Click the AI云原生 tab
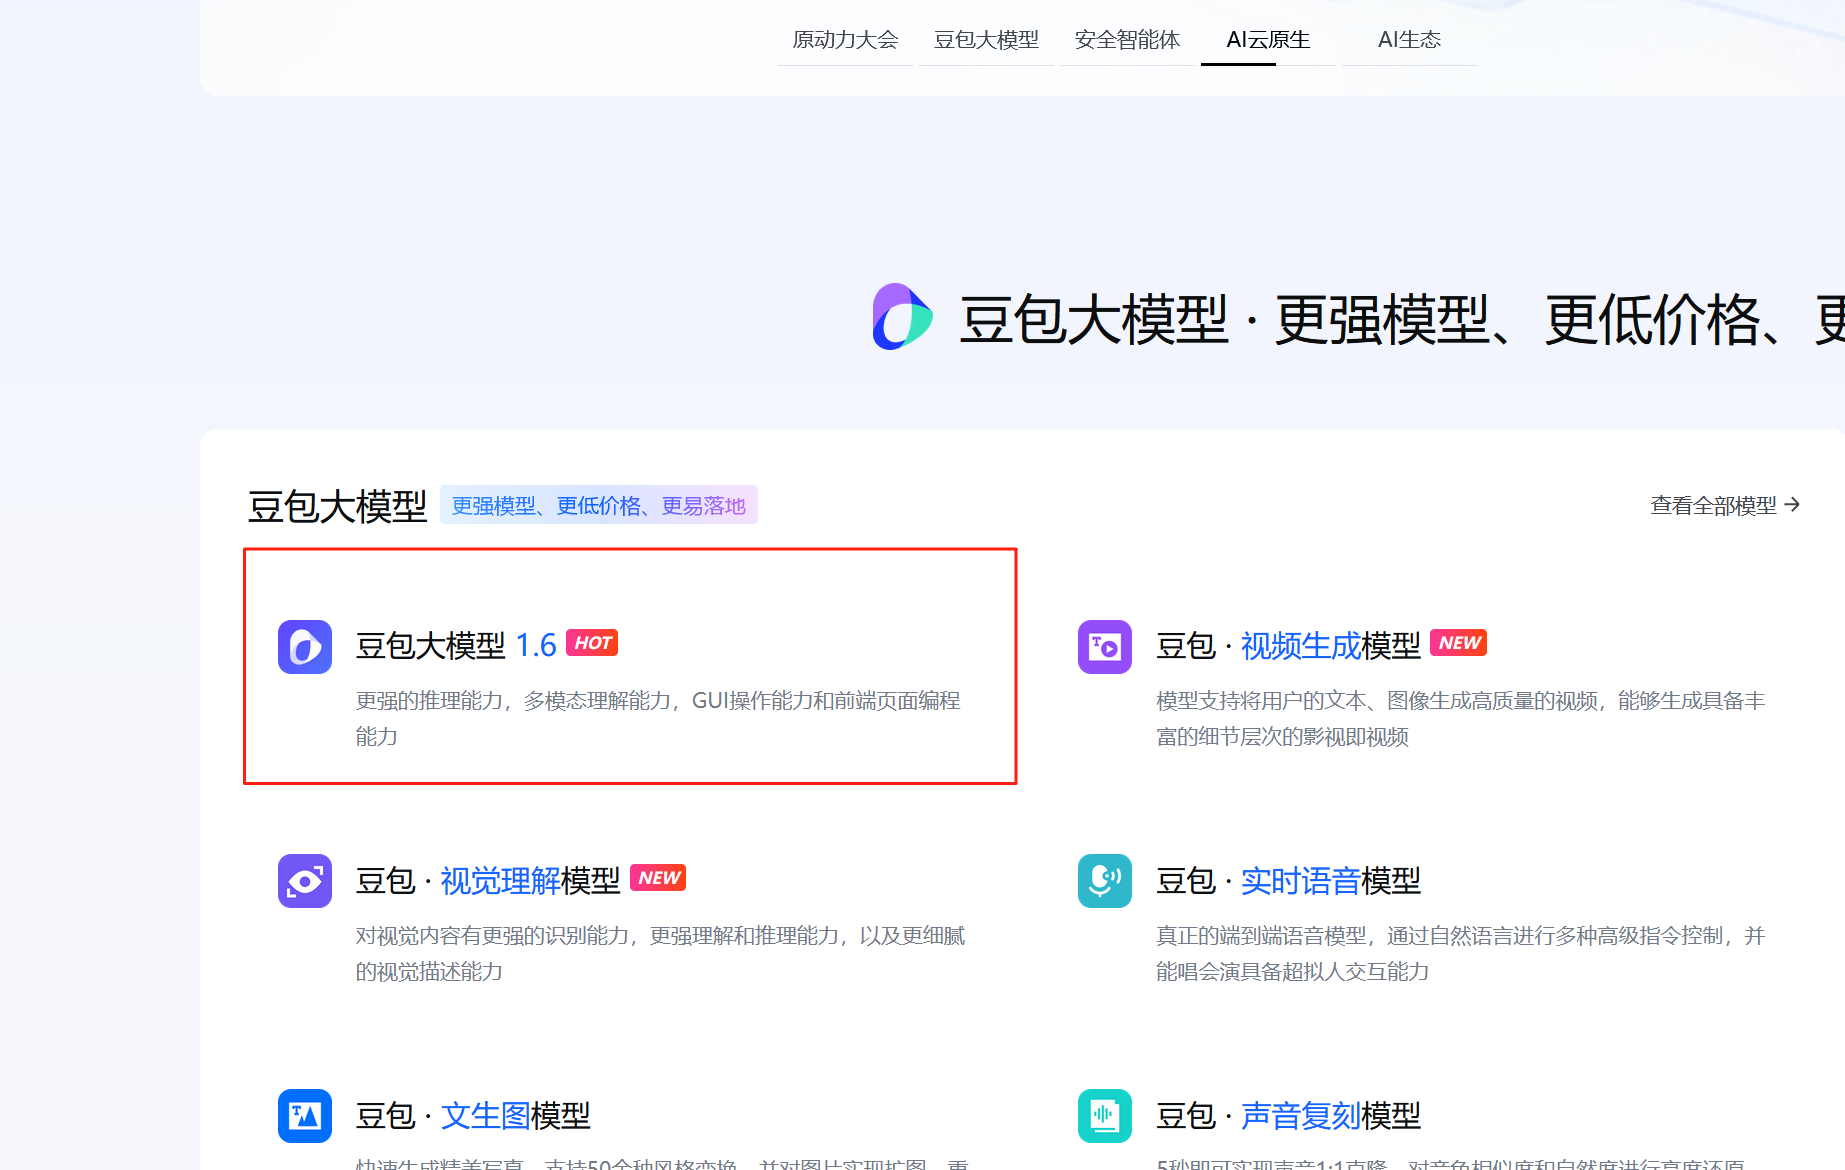Image resolution: width=1845 pixels, height=1170 pixels. pos(1268,40)
